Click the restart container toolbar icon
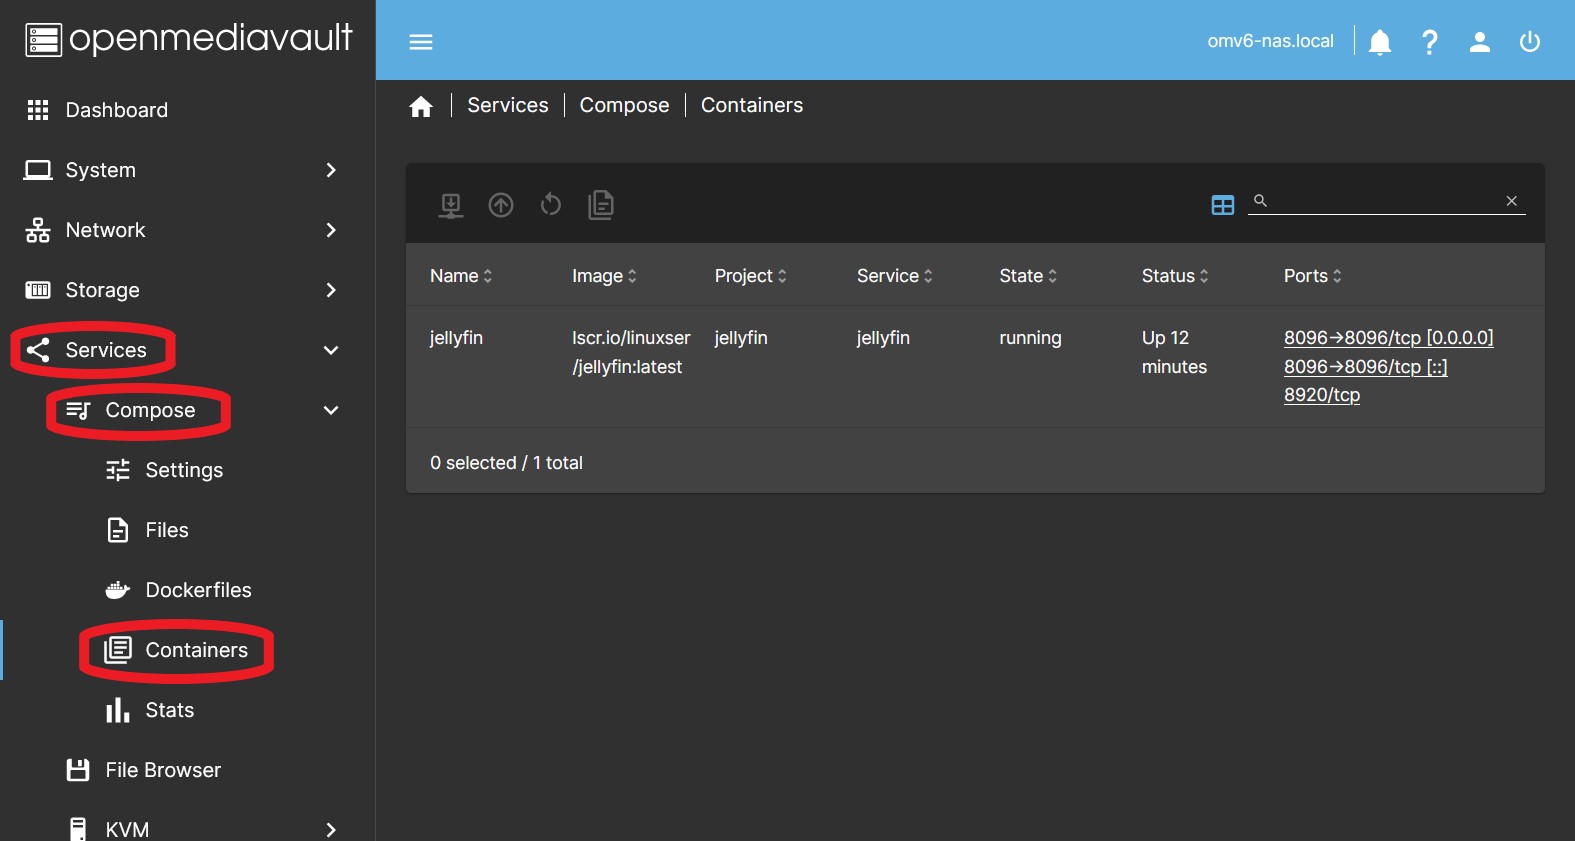This screenshot has width=1575, height=841. [550, 205]
